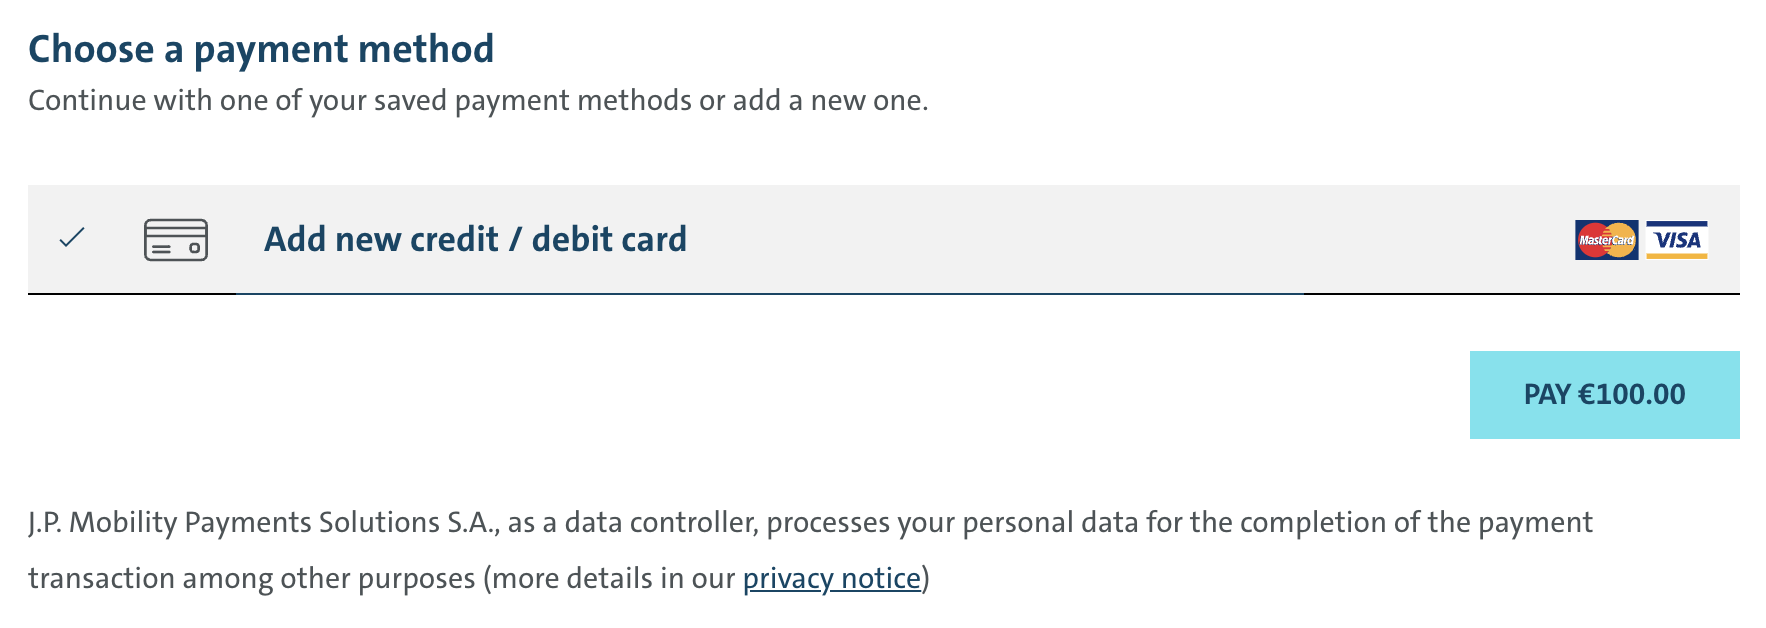Click the Choose a payment method heading
The height and width of the screenshot is (628, 1766).
click(x=262, y=47)
